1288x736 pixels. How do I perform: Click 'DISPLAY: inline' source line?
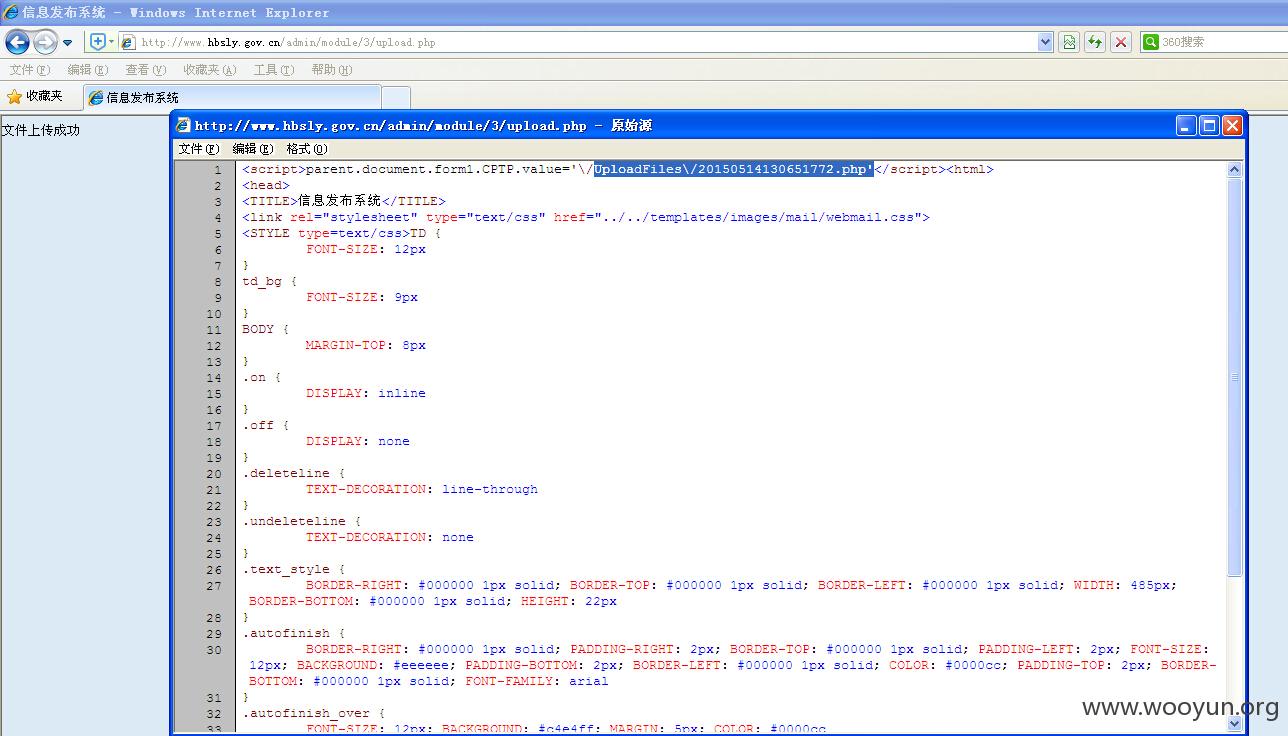coord(366,393)
